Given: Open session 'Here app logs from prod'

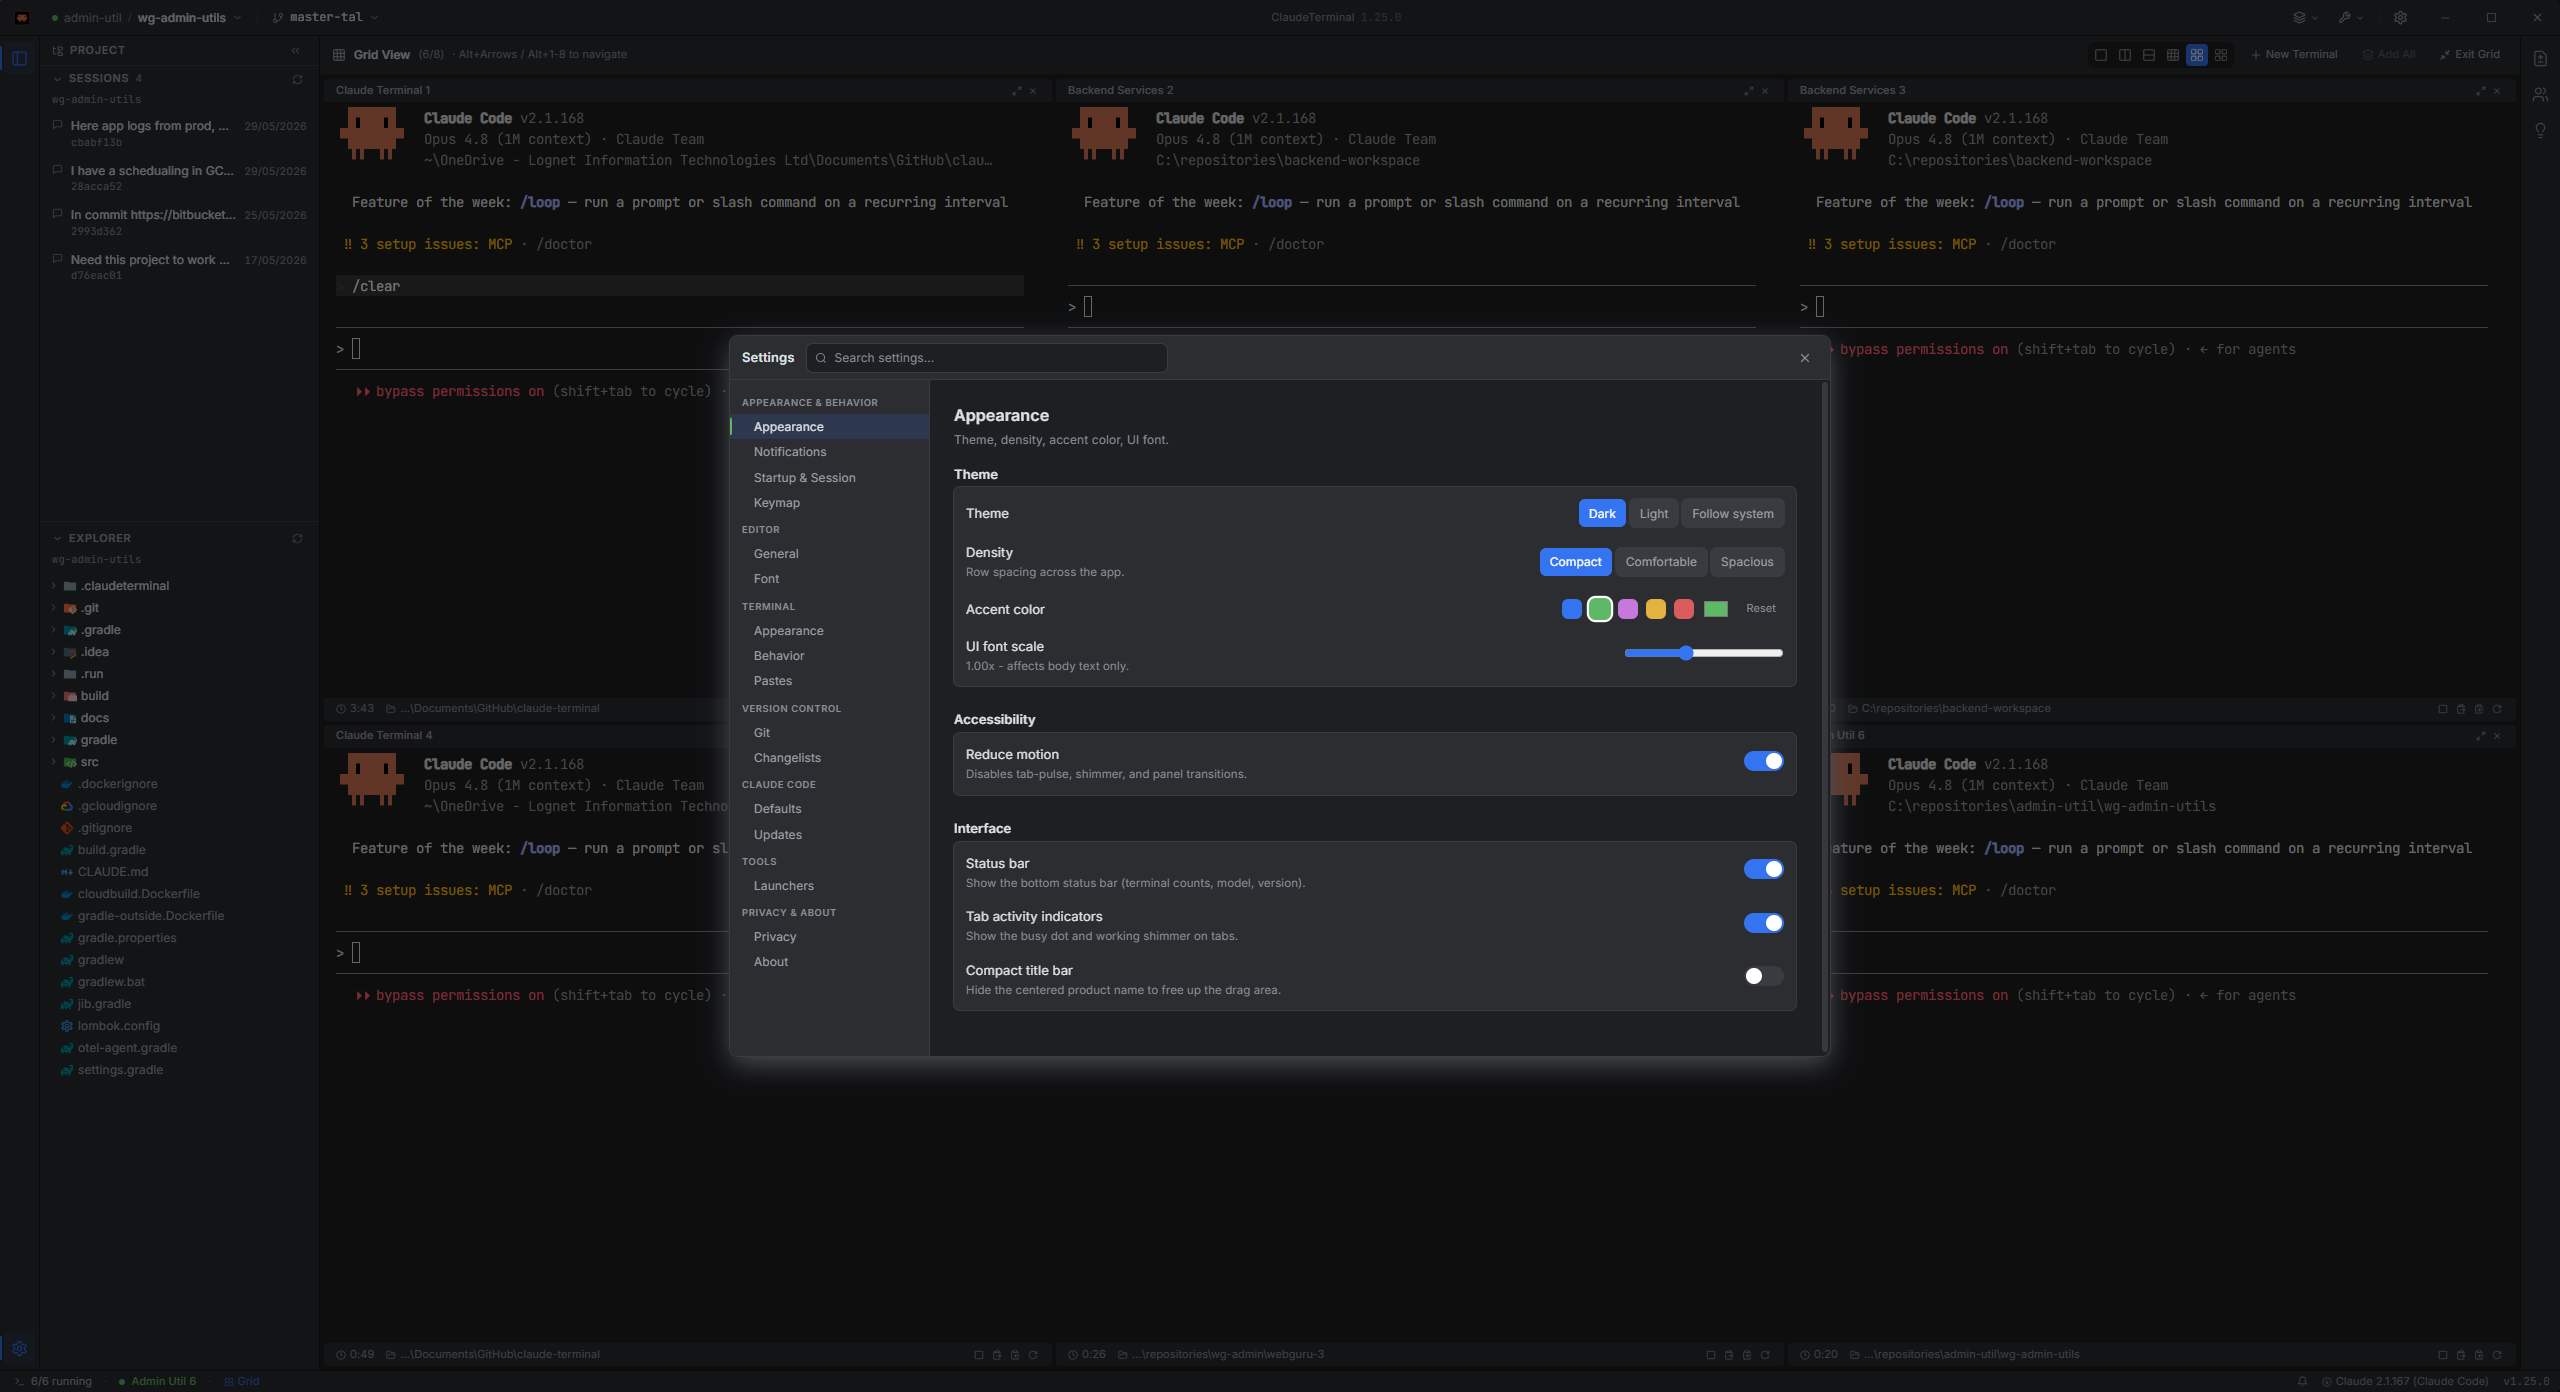Looking at the screenshot, I should point(180,133).
